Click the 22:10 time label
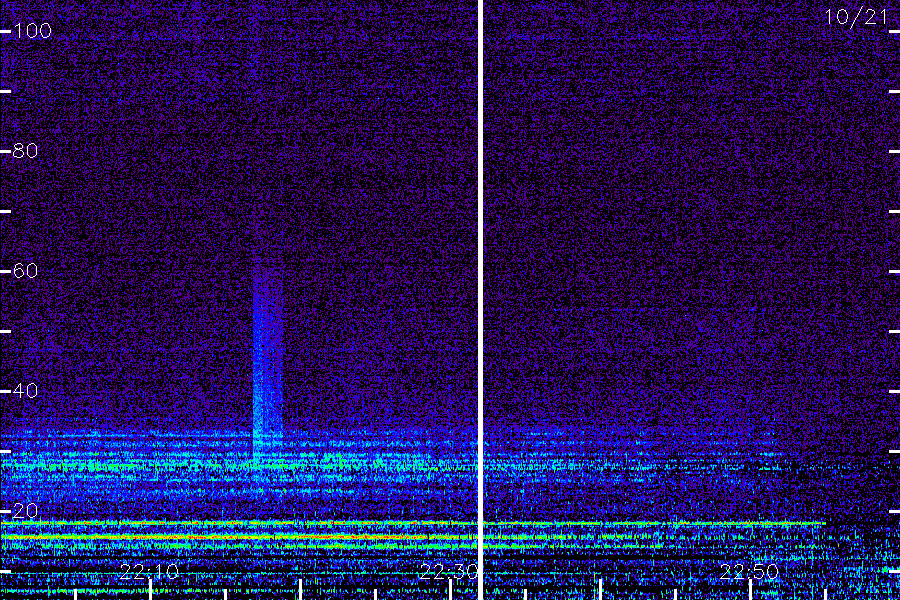This screenshot has height=600, width=900. coord(149,571)
